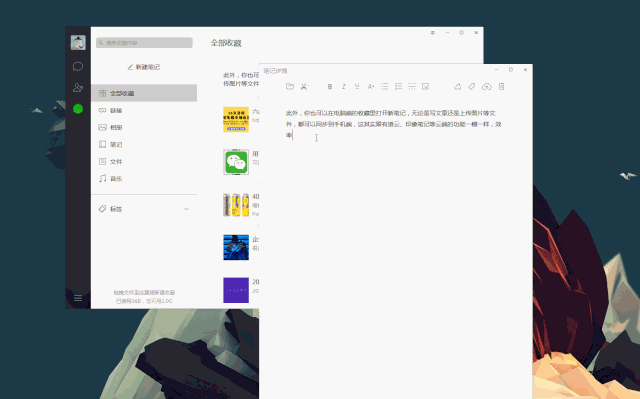640x399 pixels.
Task: Click the cloud upload icon in note toolbar
Action: pos(487,86)
